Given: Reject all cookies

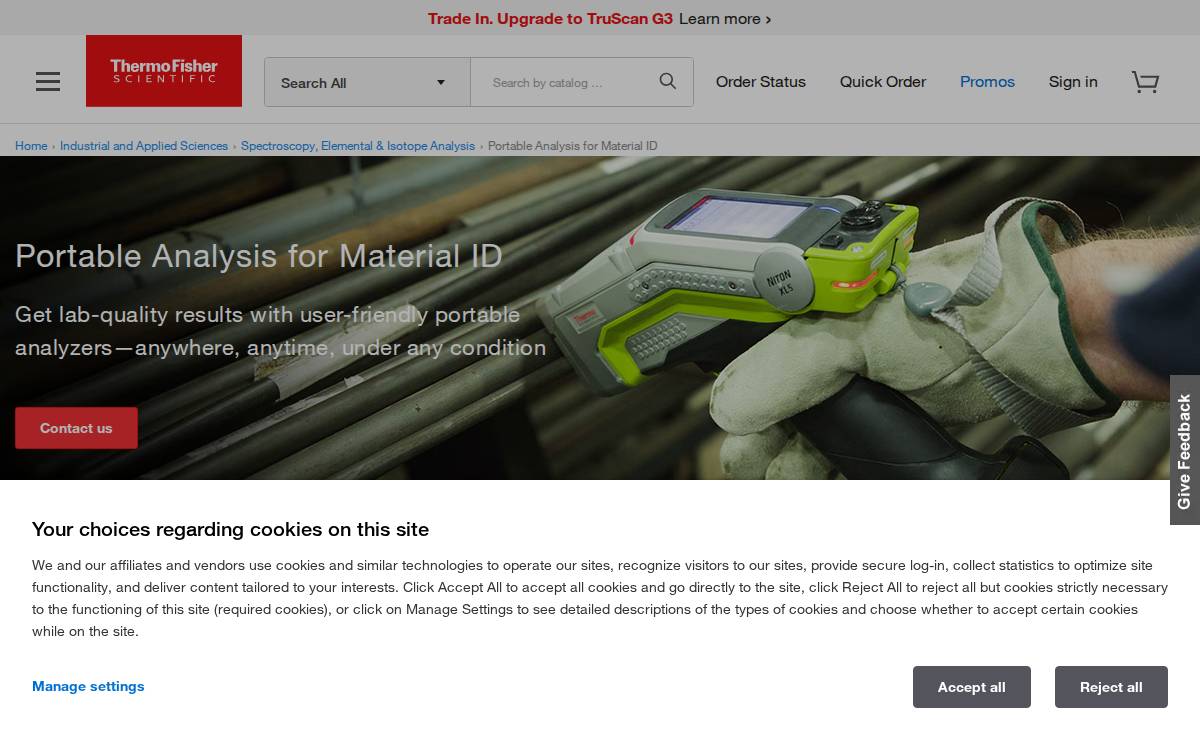Looking at the screenshot, I should [1111, 687].
